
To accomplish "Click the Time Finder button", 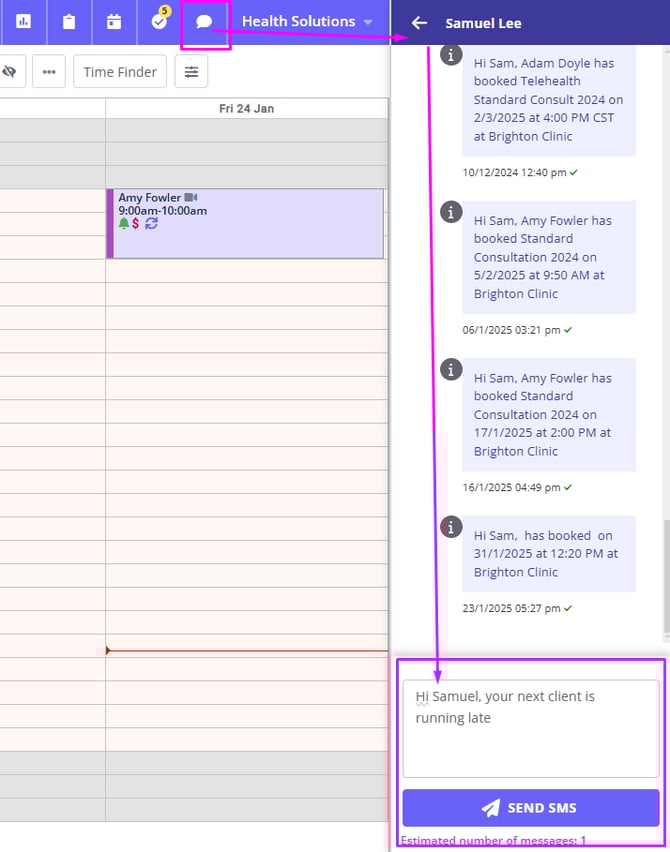I will tap(120, 72).
